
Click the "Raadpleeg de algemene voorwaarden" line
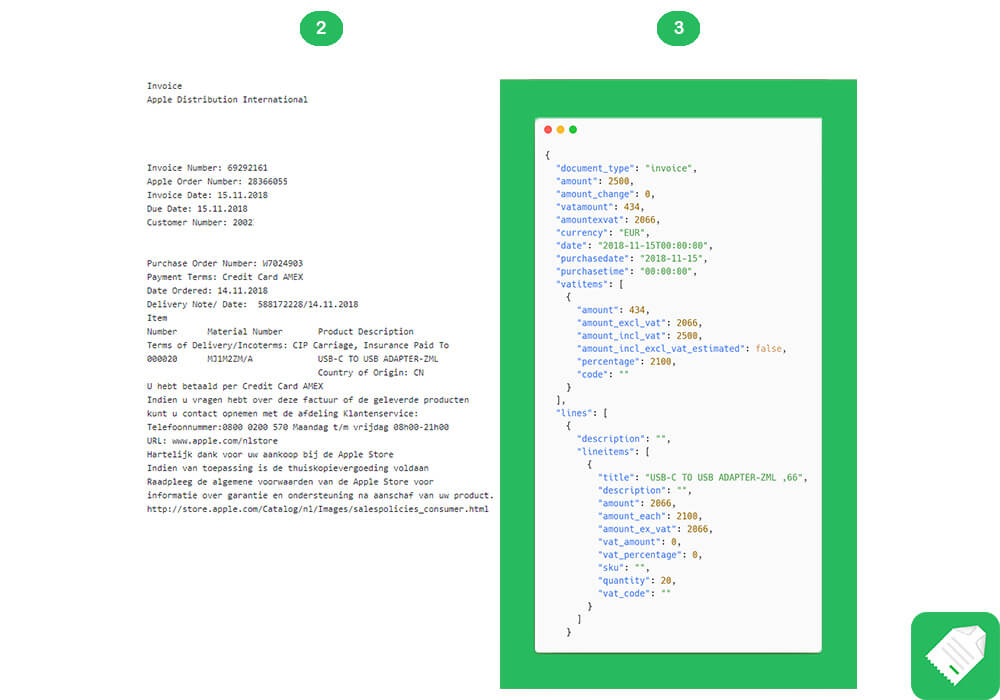pos(290,482)
